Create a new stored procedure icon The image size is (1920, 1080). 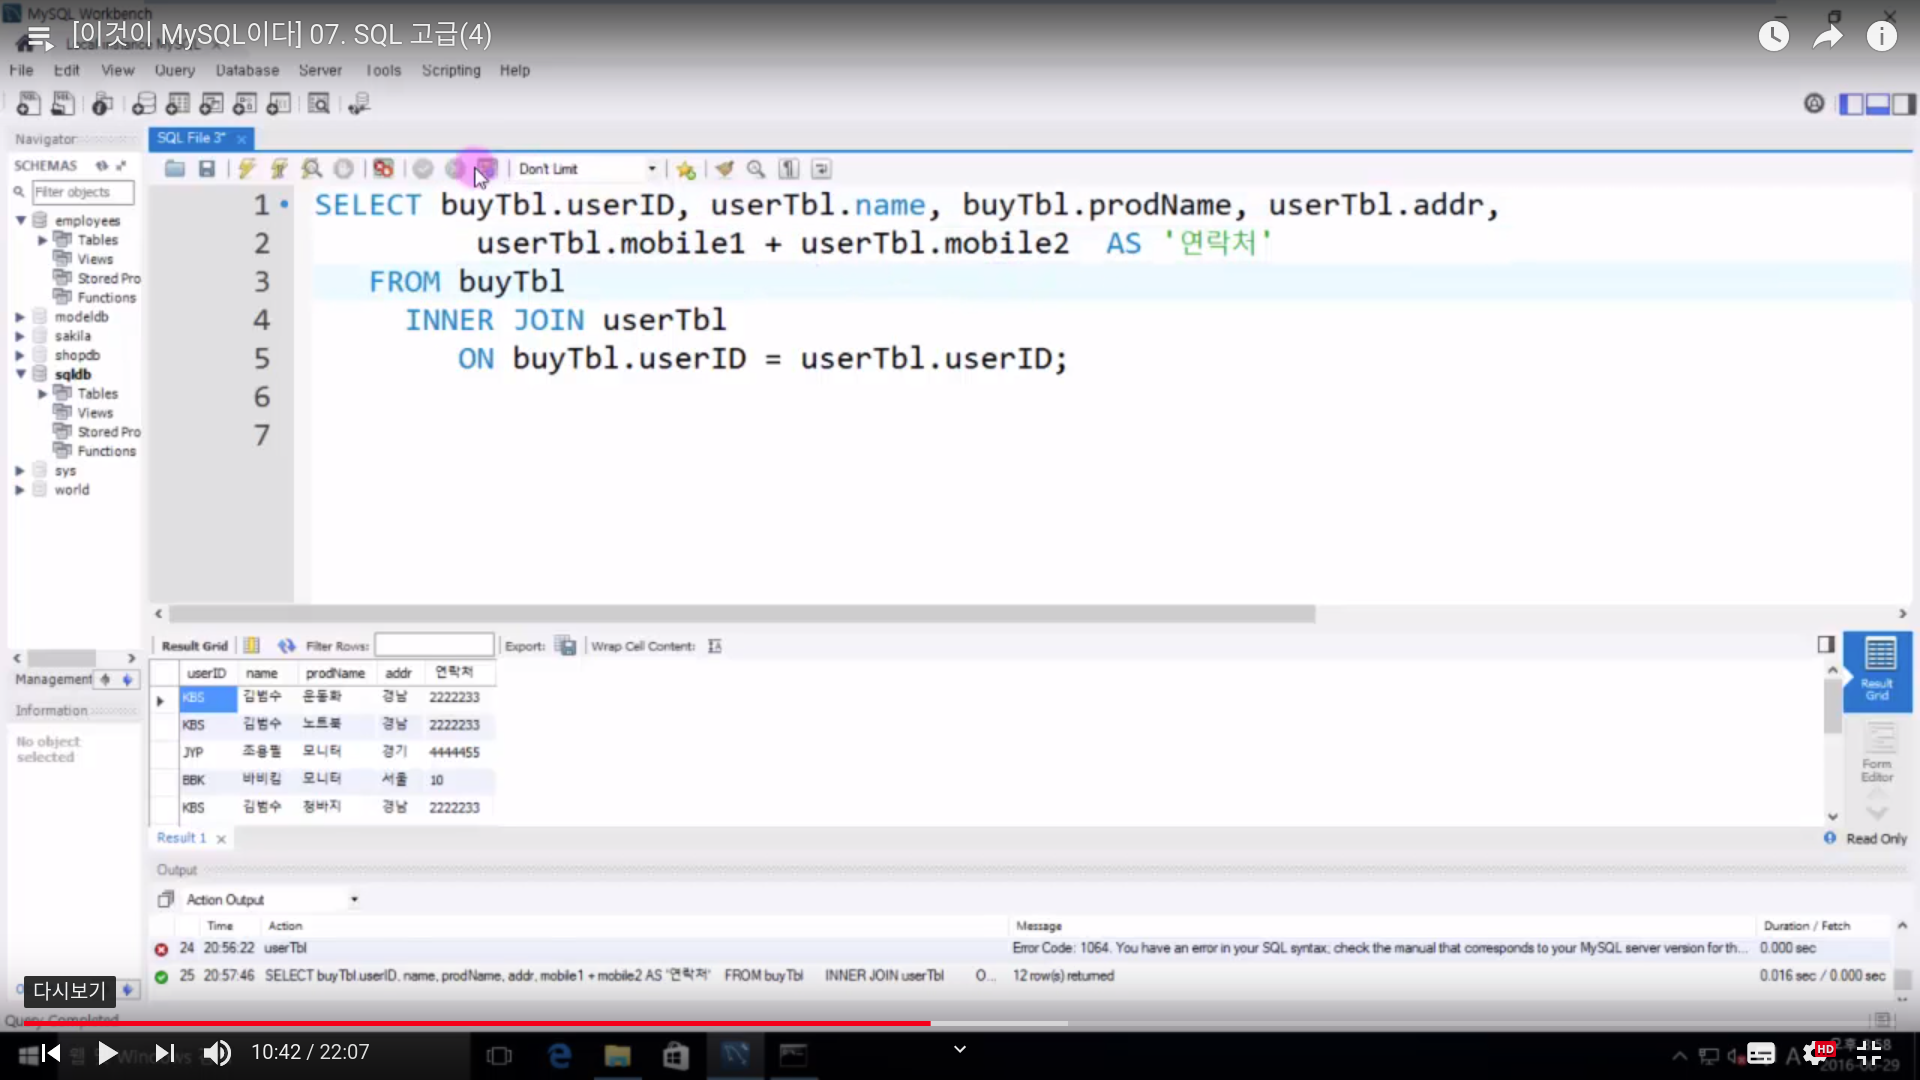[245, 103]
